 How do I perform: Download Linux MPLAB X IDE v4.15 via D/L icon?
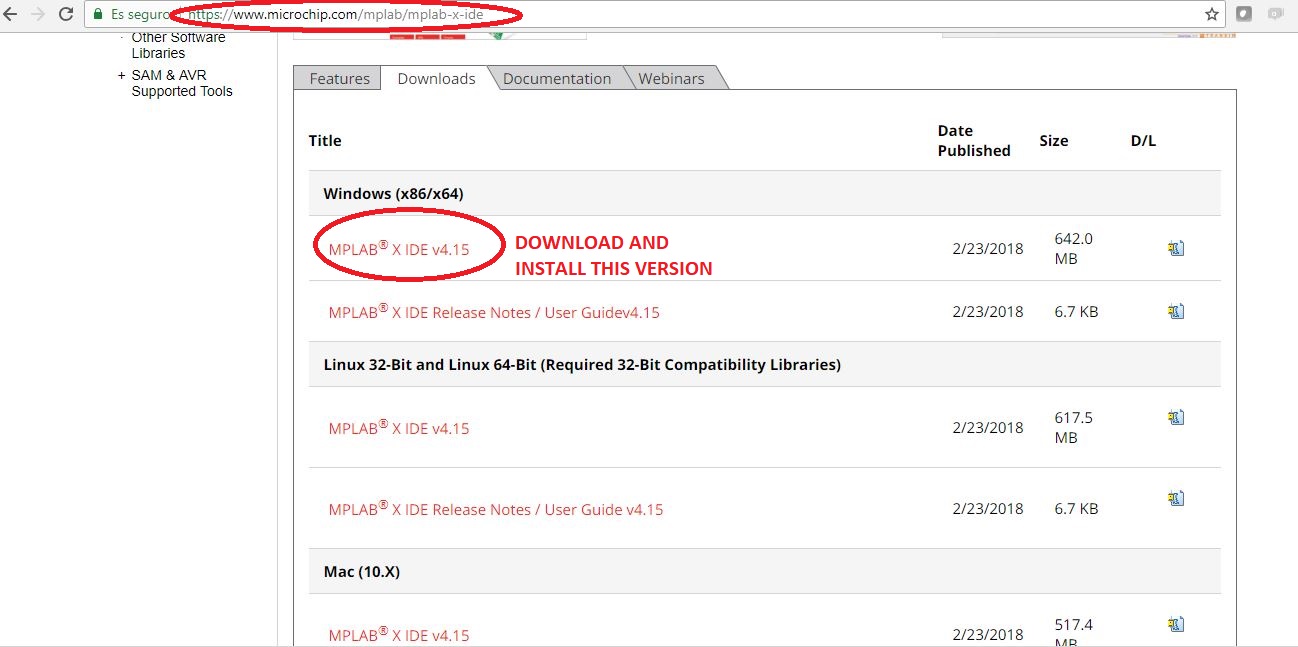tap(1176, 417)
